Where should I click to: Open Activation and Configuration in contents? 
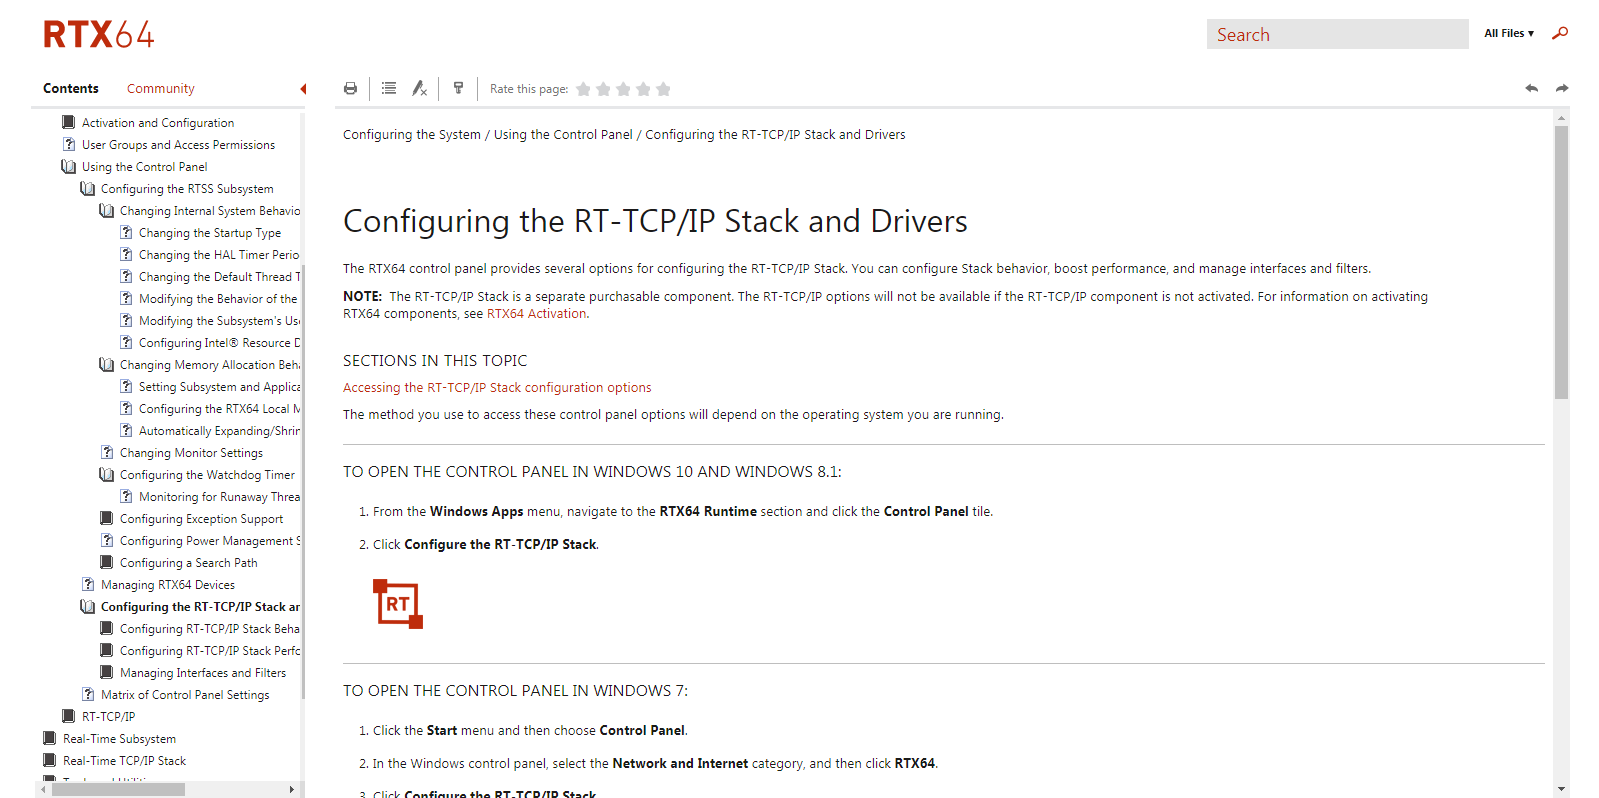(x=158, y=122)
